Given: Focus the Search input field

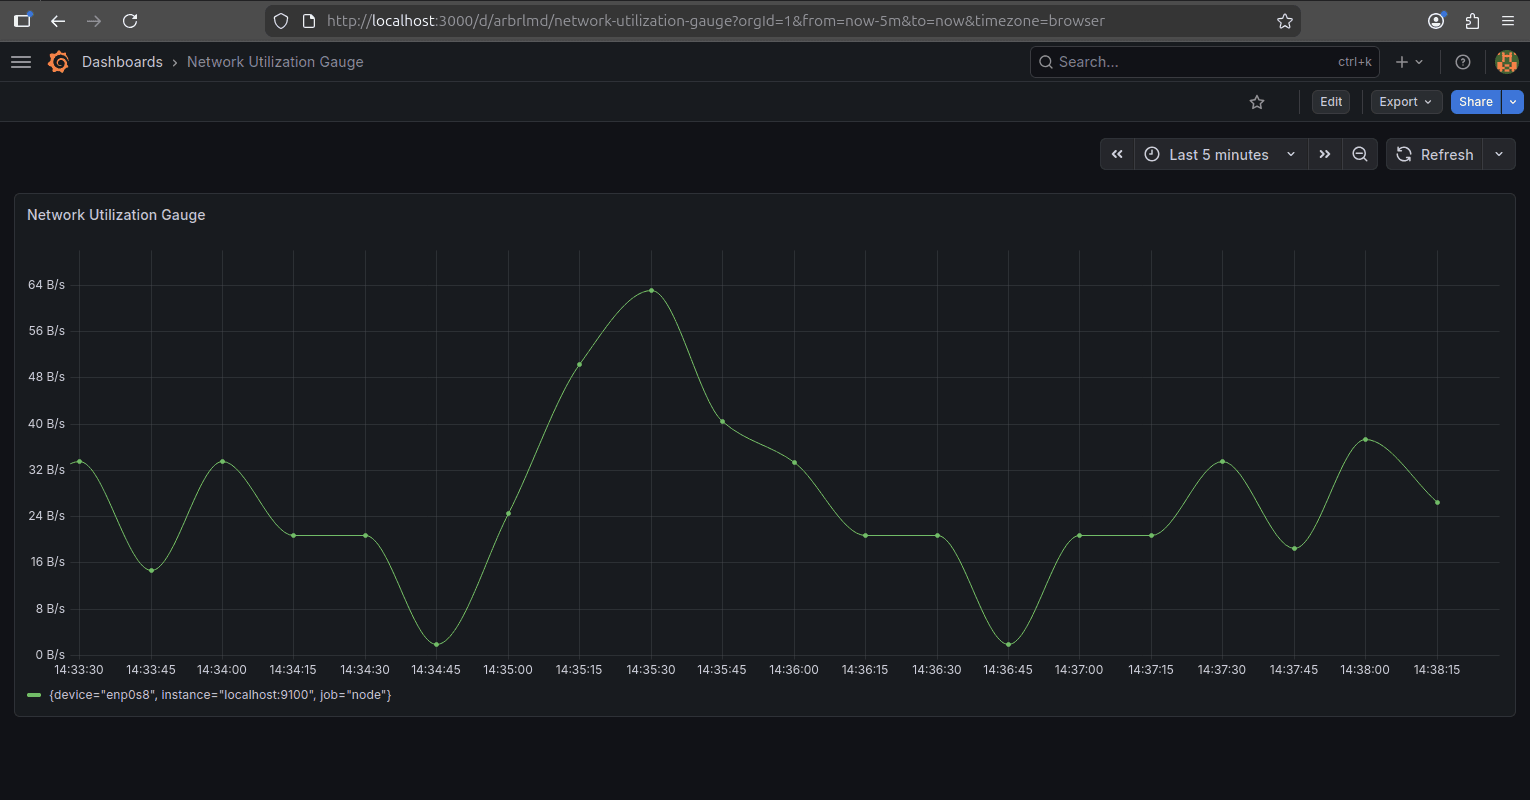Looking at the screenshot, I should pyautogui.click(x=1204, y=62).
